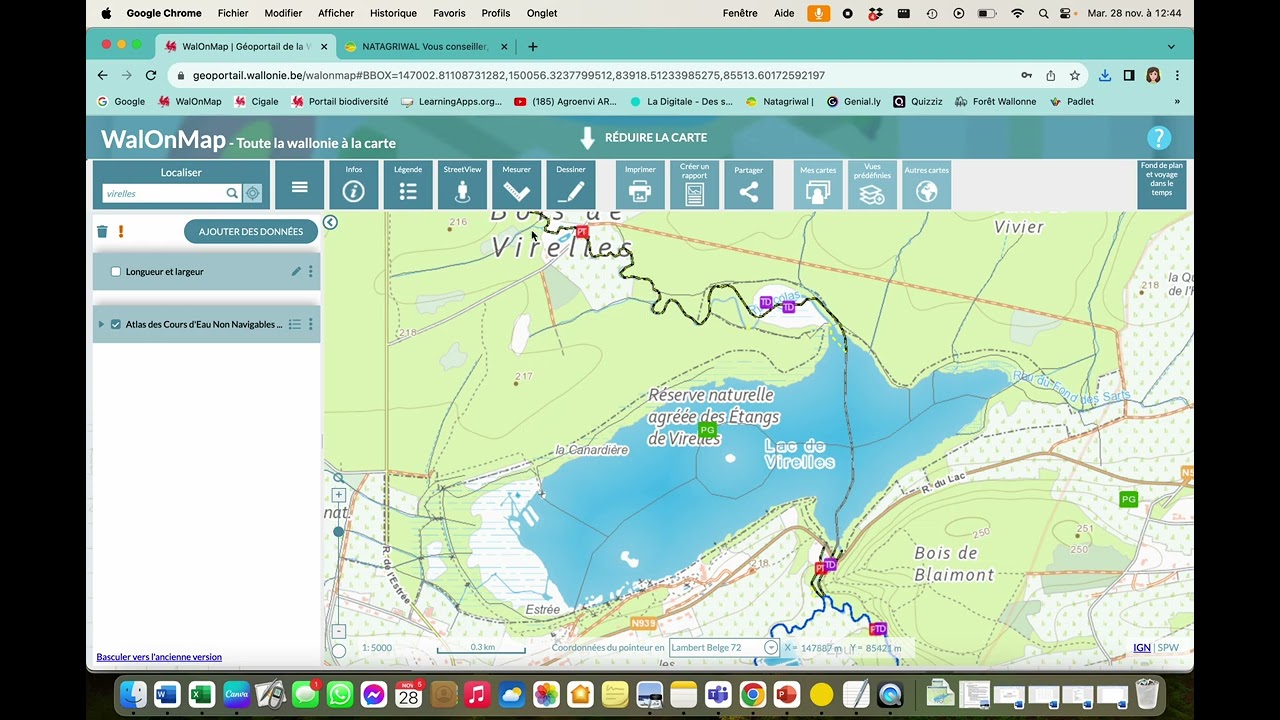1280x720 pixels.
Task: Check the Longueur et largeur checkbox
Action: [x=116, y=272]
